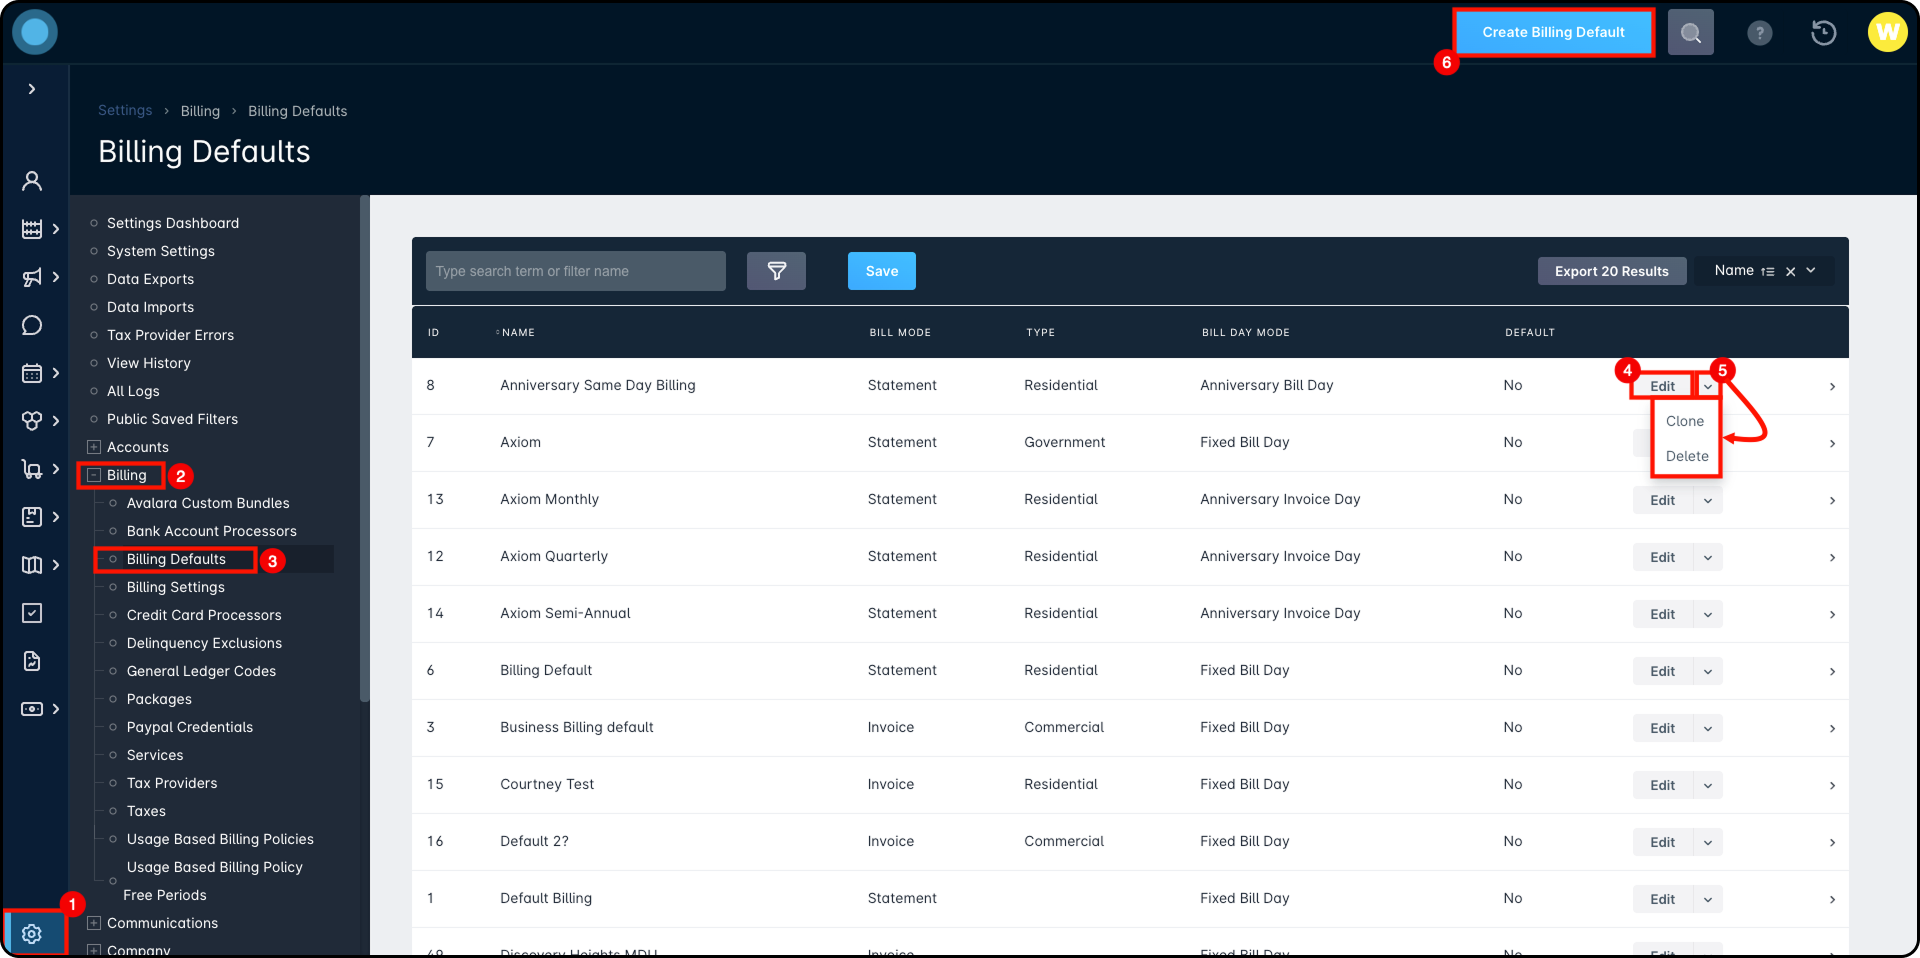Open Edit dropdown arrow for Billing Default row
Viewport: 1920px width, 958px height.
pos(1708,671)
